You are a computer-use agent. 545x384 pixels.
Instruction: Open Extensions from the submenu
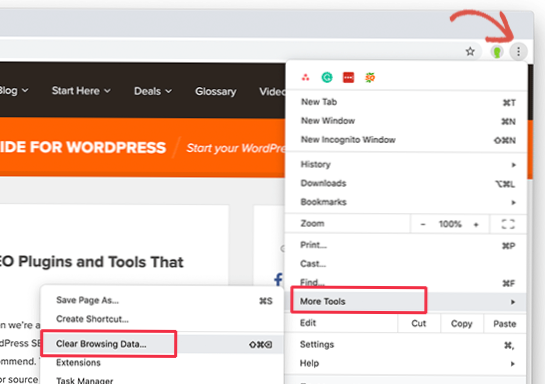click(x=162, y=363)
